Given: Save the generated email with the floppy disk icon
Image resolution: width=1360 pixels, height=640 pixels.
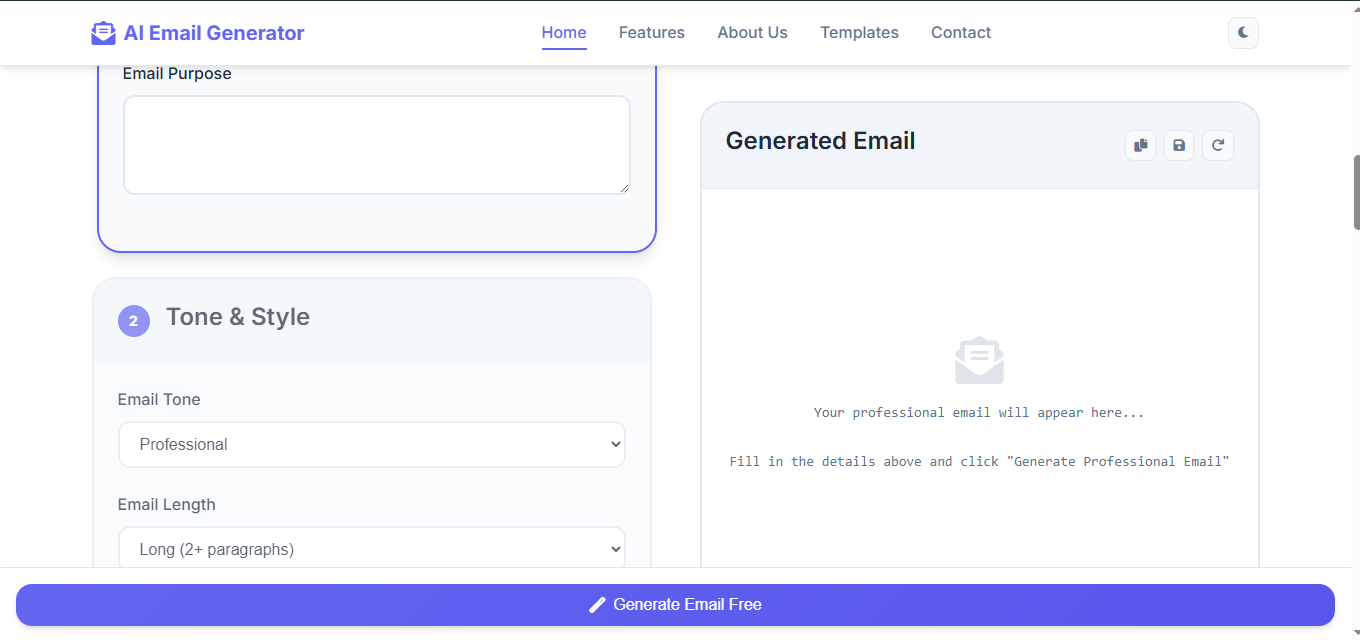Looking at the screenshot, I should click(1179, 146).
